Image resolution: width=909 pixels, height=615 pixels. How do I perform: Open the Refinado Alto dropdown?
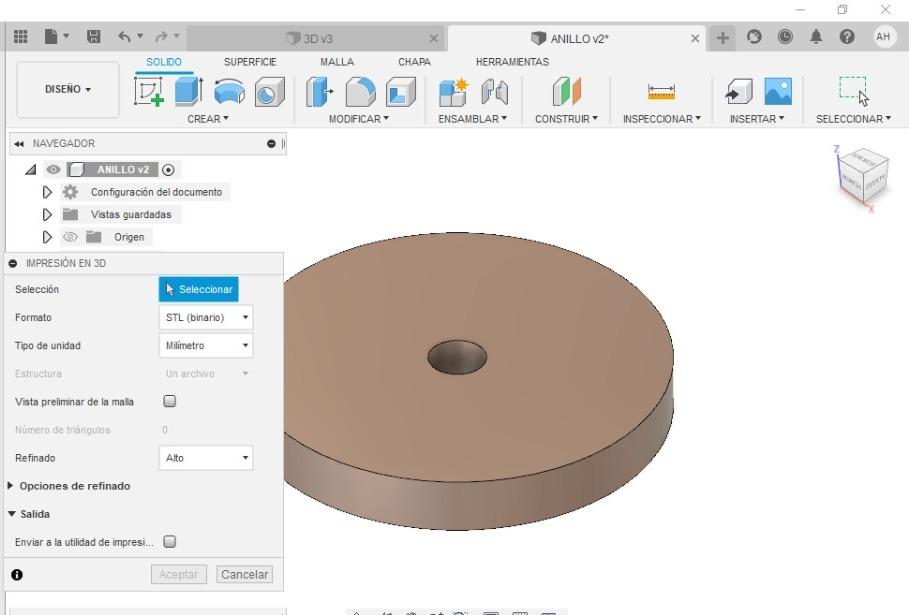click(206, 458)
